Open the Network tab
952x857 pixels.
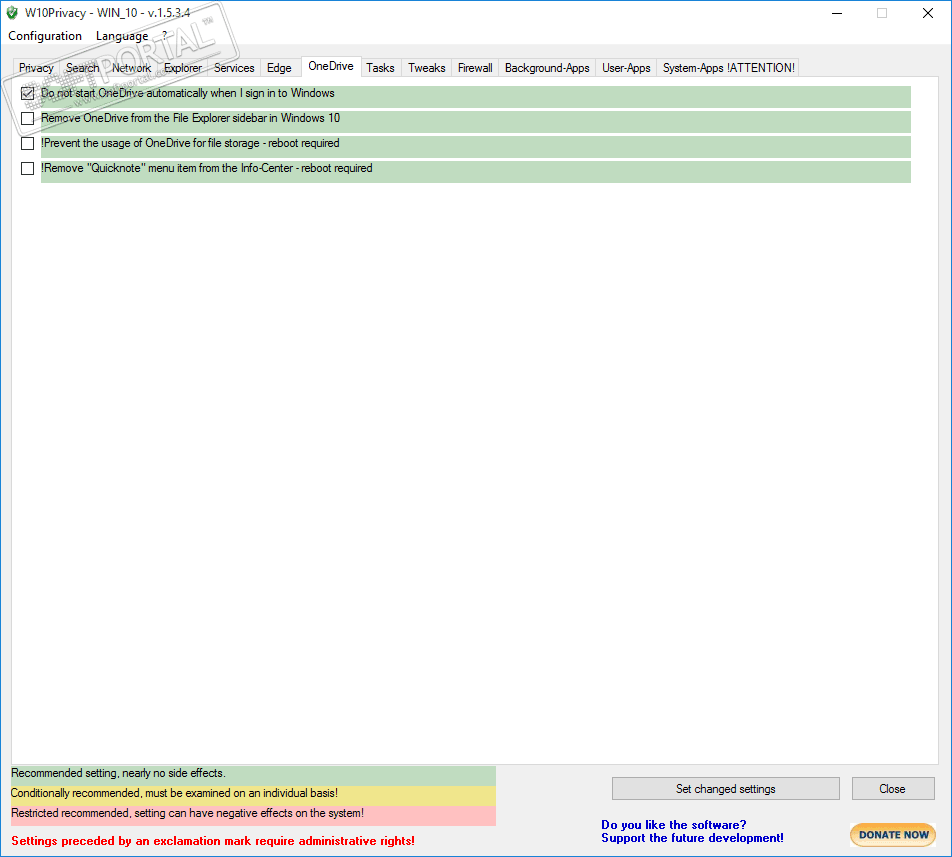click(x=132, y=68)
